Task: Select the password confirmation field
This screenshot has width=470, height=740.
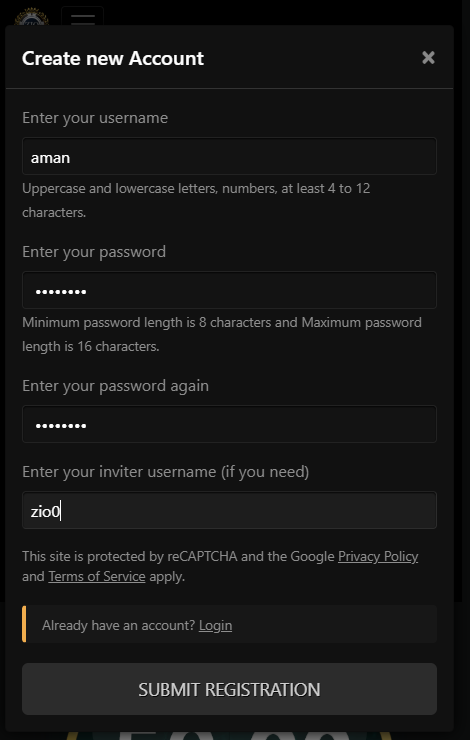Action: [229, 424]
